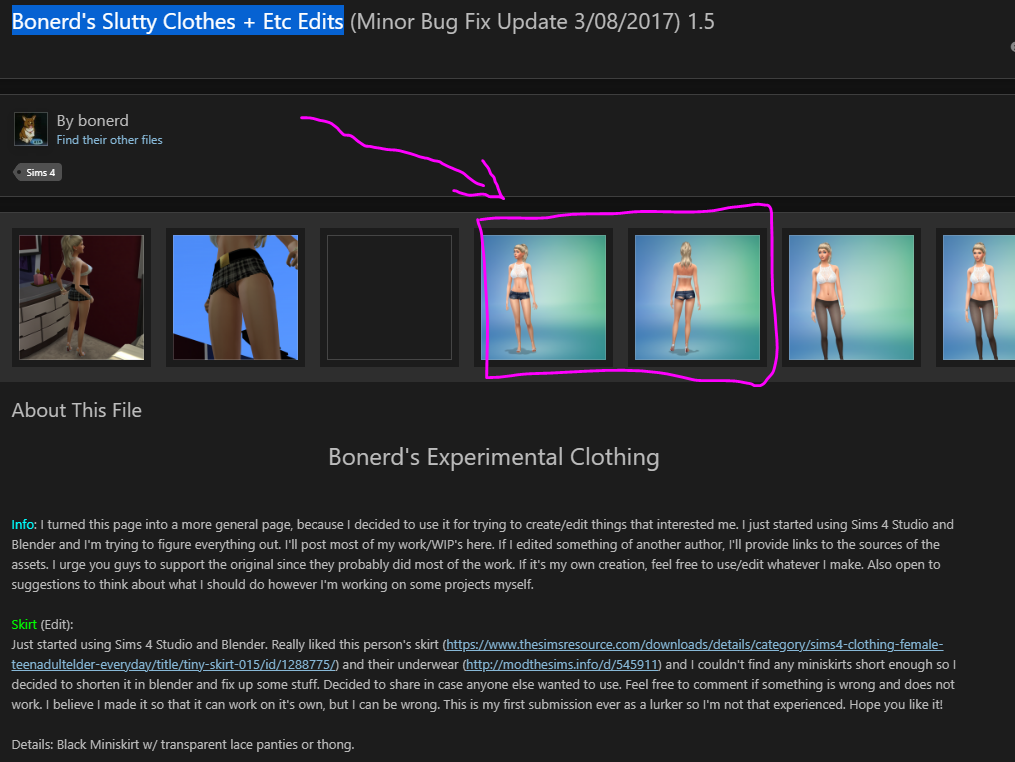Click the highlighted file title text

pos(177,21)
